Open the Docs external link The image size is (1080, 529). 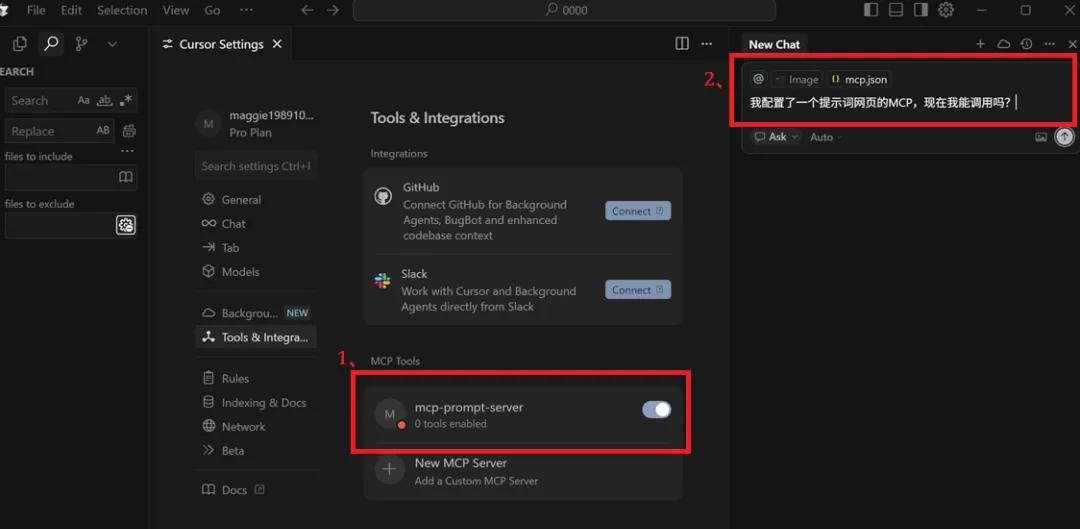point(233,490)
